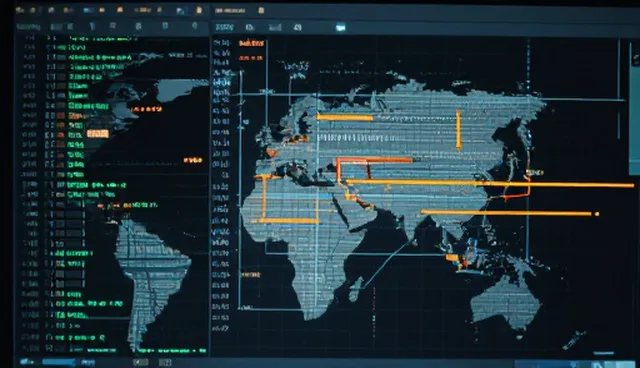Click the map pin icon in left panel toolbar
This screenshot has height=368, width=640.
195,26
